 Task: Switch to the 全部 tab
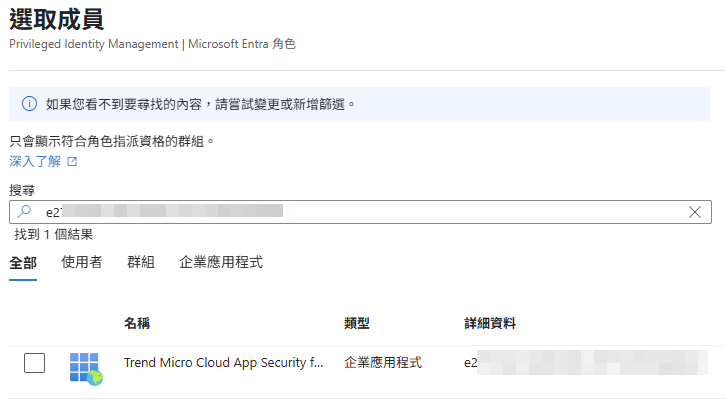pos(23,262)
